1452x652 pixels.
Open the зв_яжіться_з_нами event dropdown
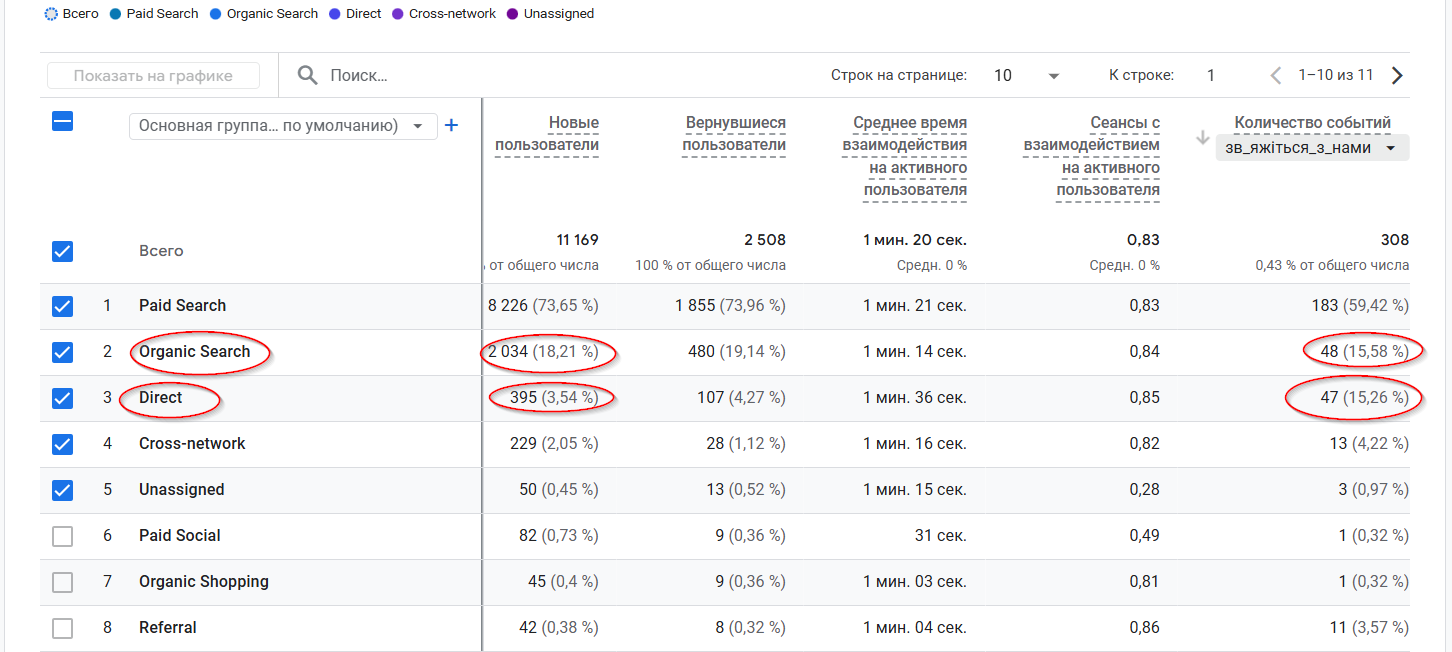point(1312,148)
